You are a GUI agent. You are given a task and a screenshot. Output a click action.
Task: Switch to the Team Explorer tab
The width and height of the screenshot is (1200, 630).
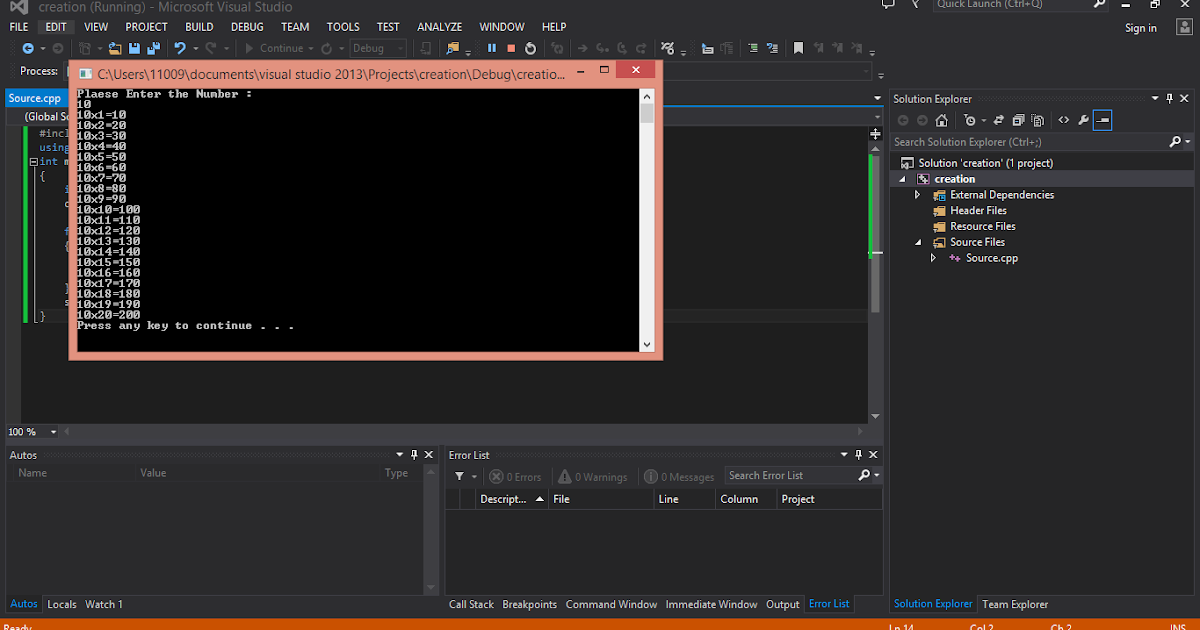point(1015,604)
